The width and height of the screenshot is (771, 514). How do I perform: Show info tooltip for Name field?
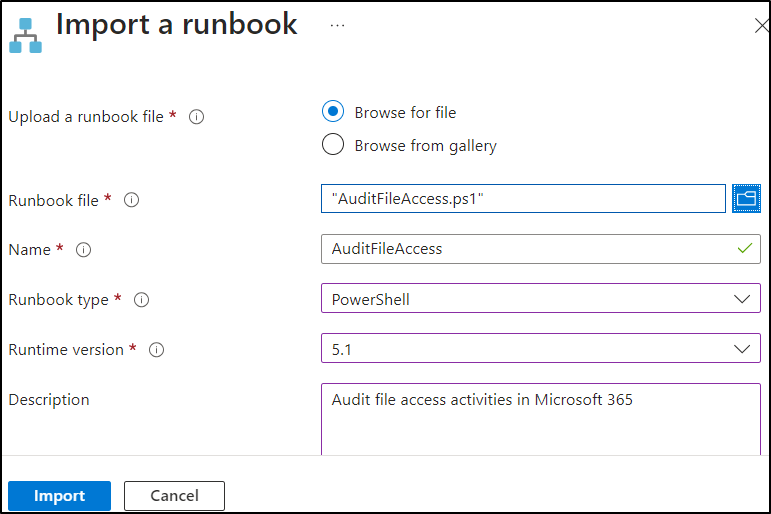[84, 250]
